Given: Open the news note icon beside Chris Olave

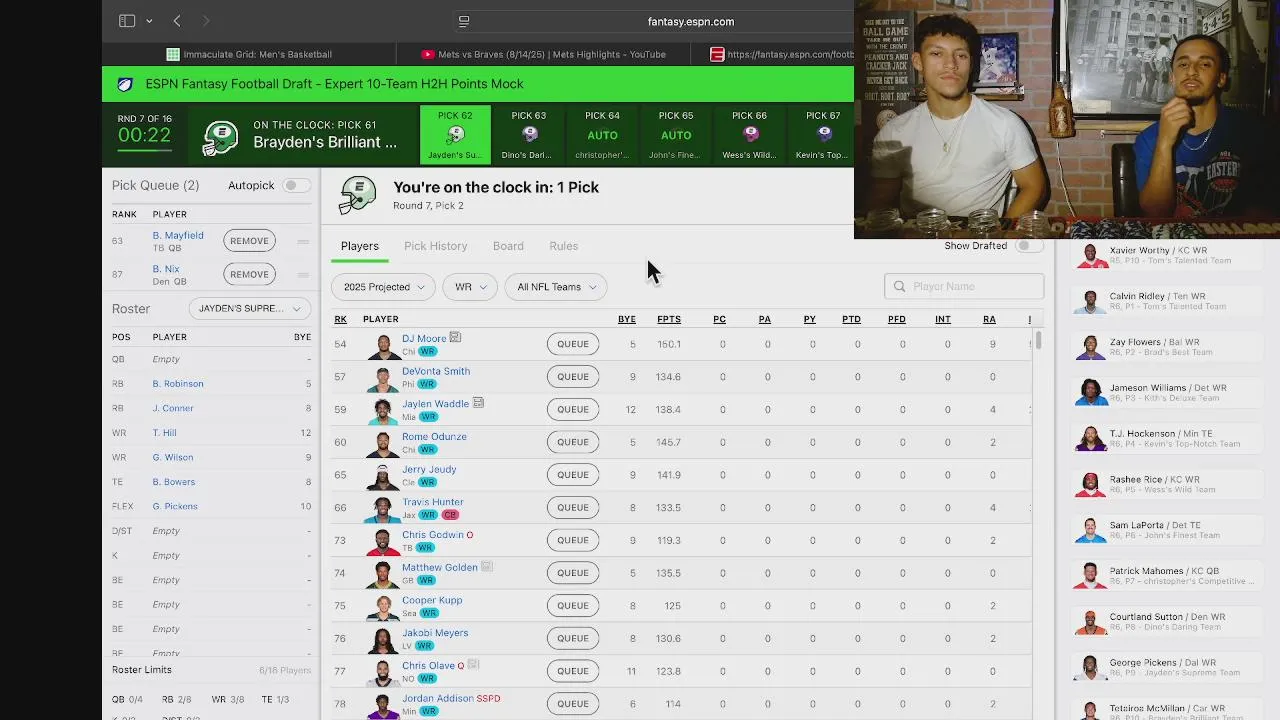Looking at the screenshot, I should [473, 665].
